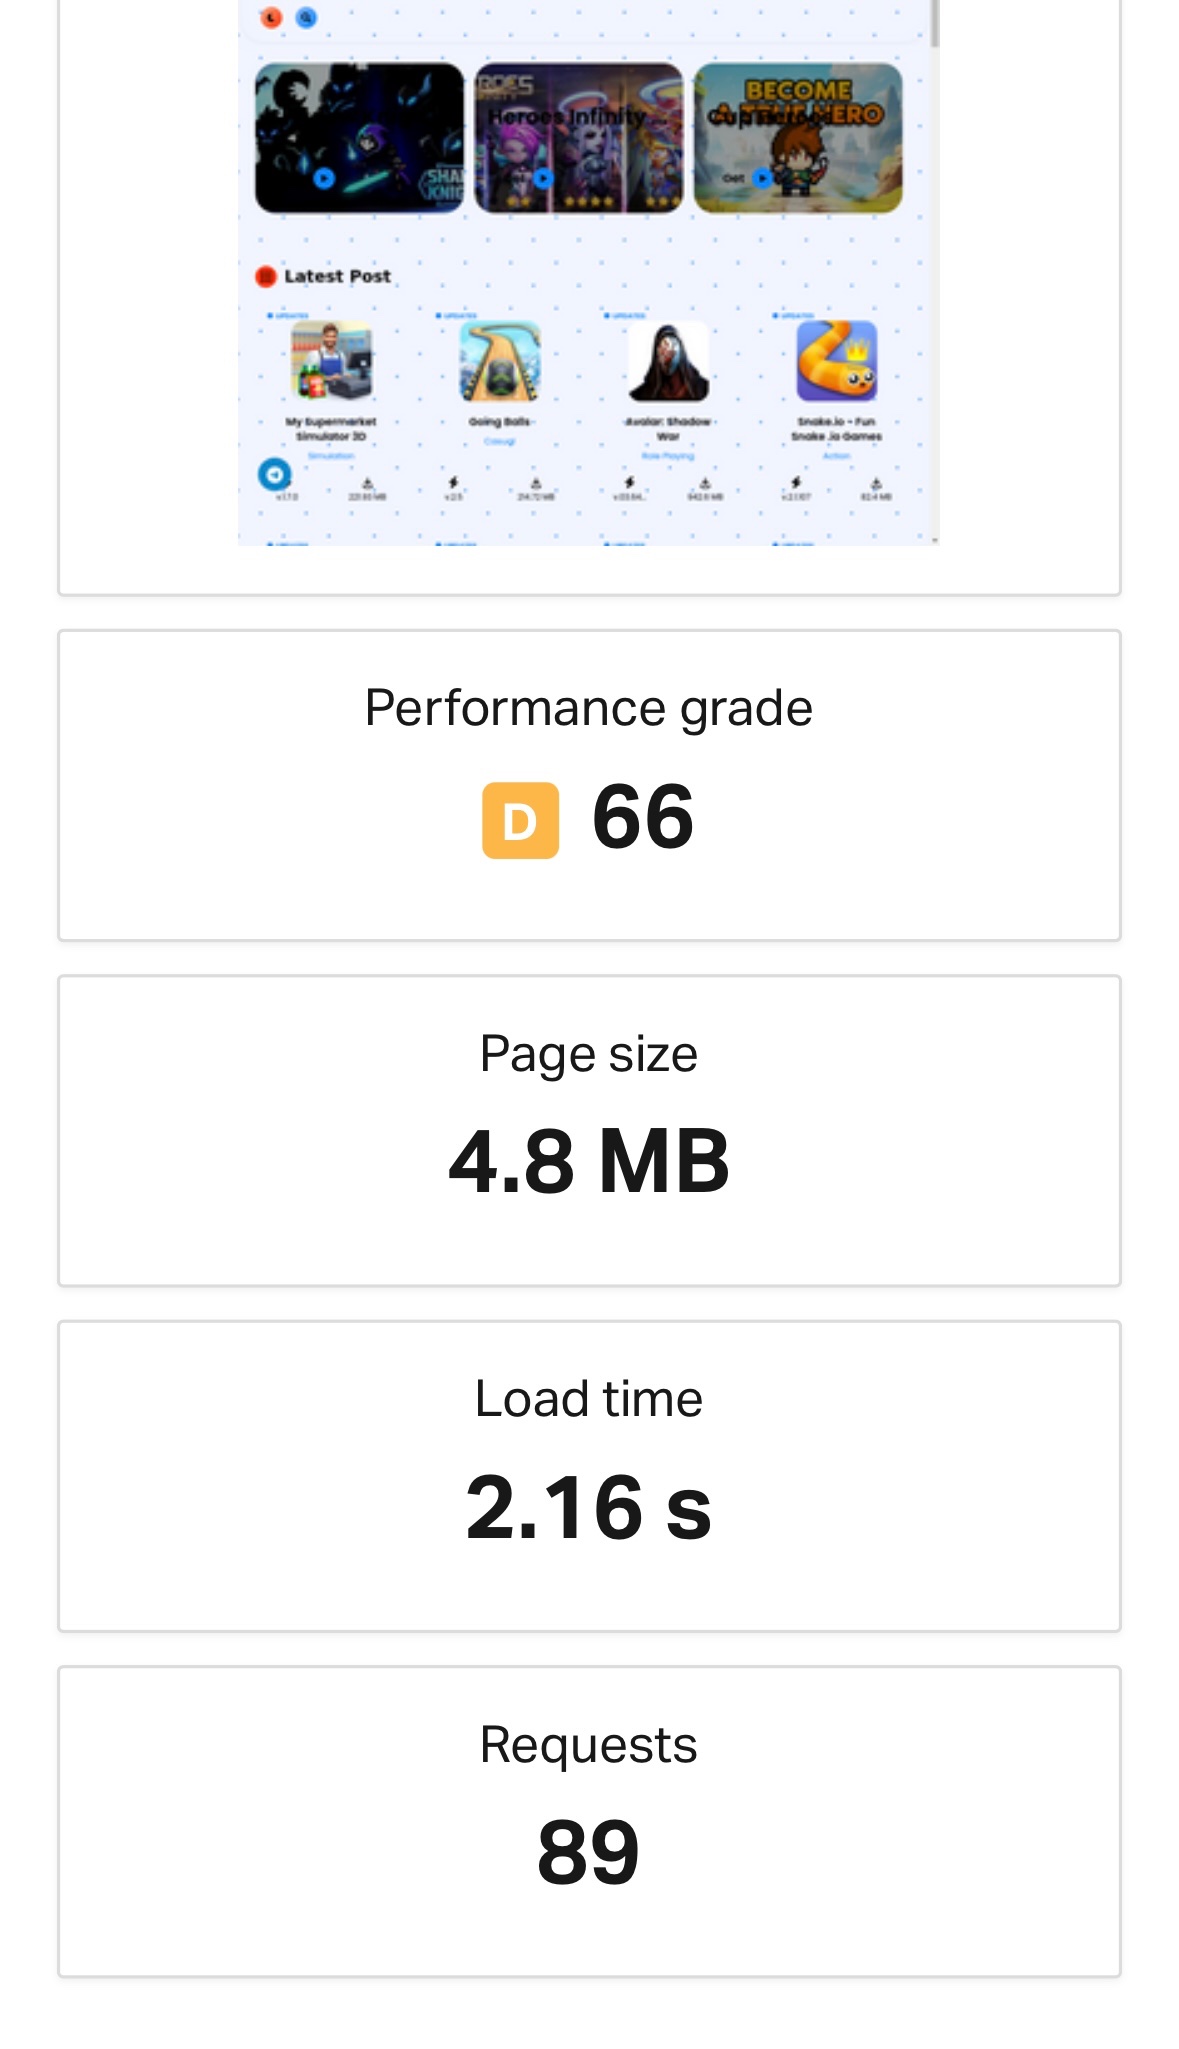Click the Going Balls game icon

click(500, 361)
